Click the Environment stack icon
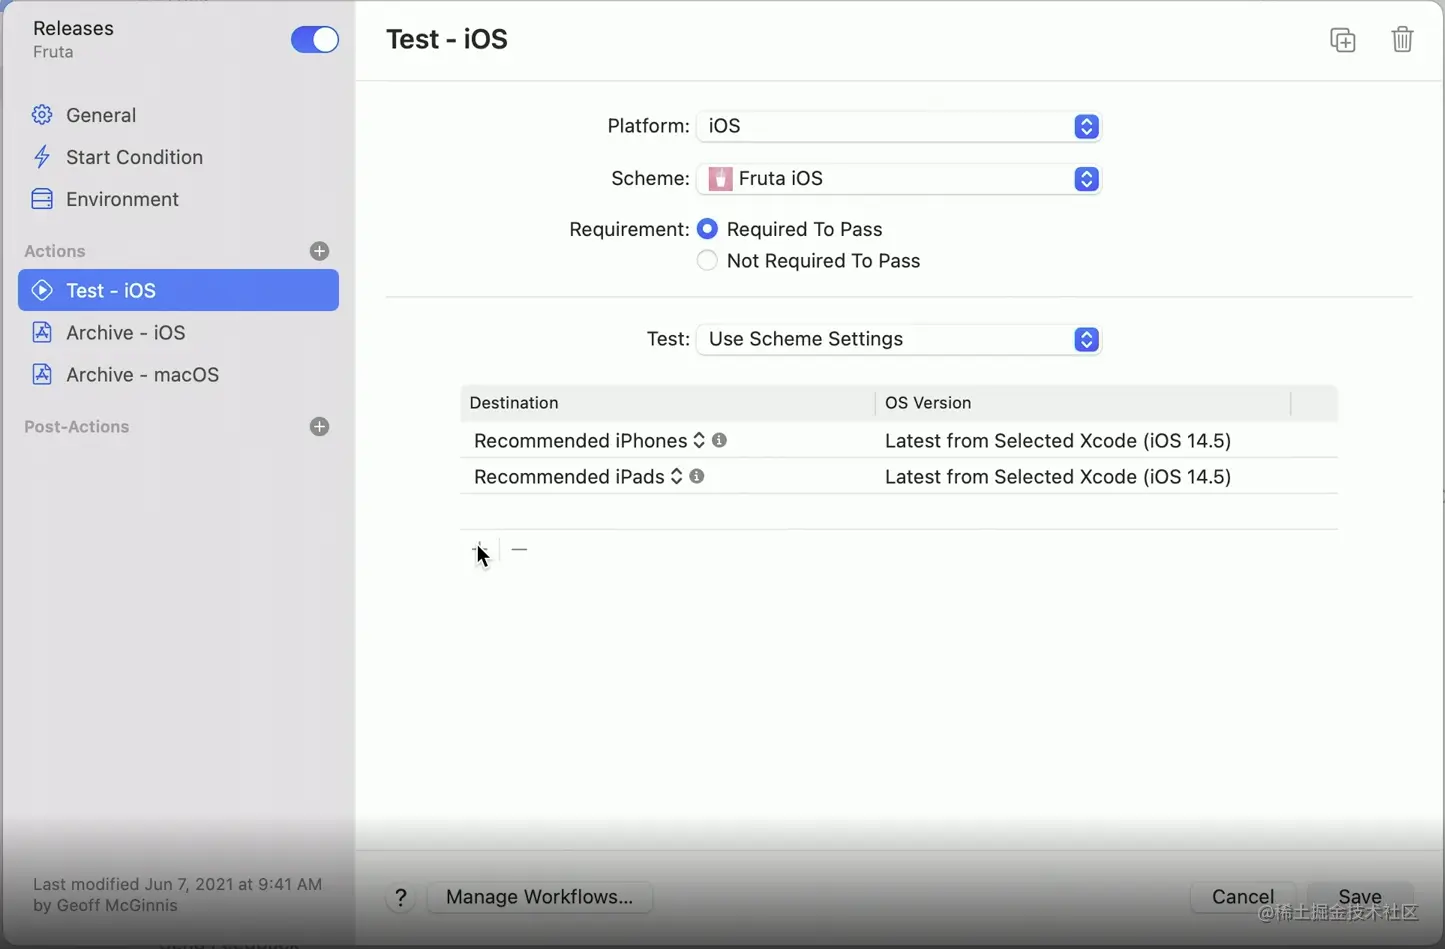 click(x=42, y=199)
